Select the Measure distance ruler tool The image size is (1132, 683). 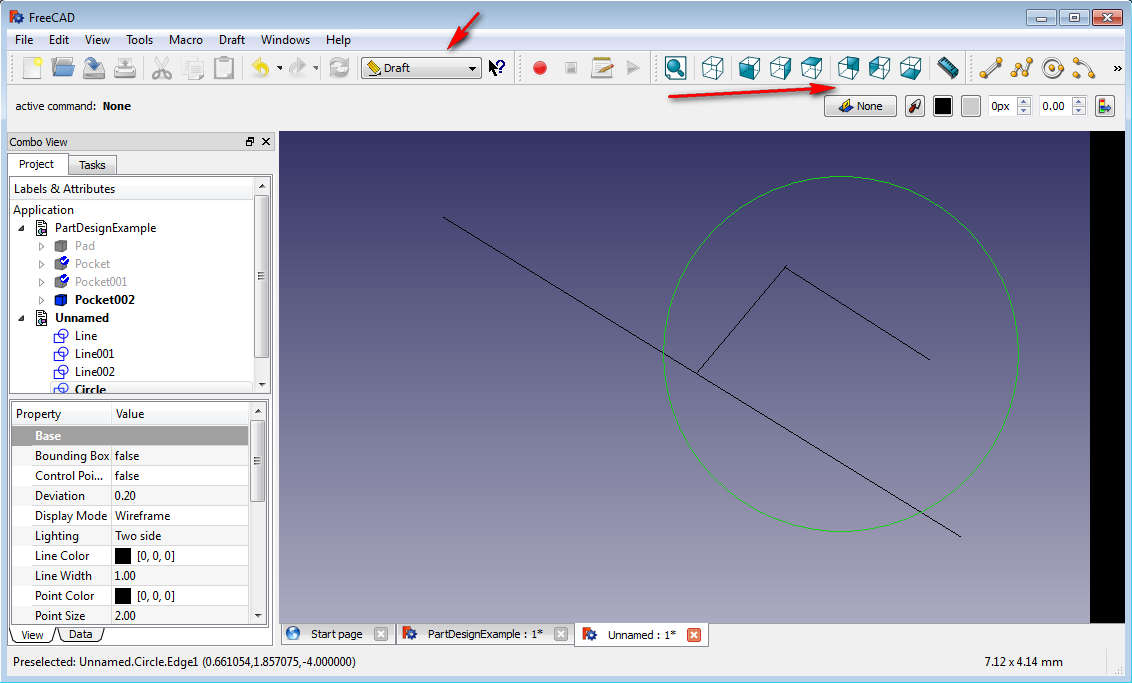click(947, 68)
